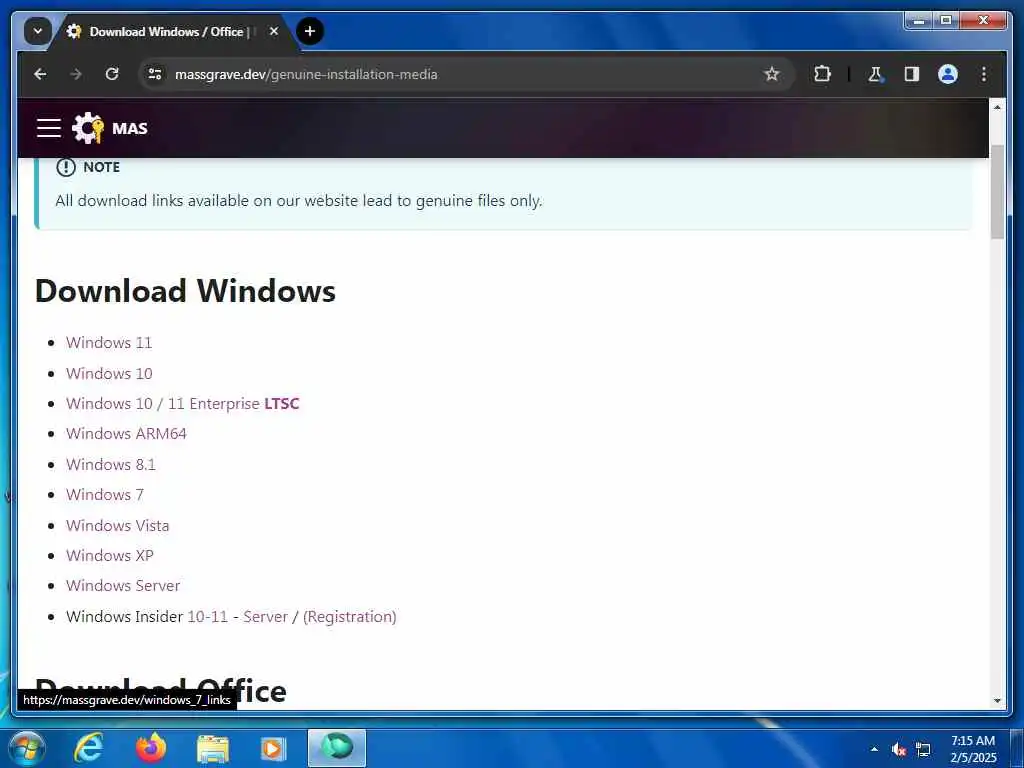This screenshot has width=1024, height=768.
Task: Open Windows Media Player in taskbar
Action: 273,748
